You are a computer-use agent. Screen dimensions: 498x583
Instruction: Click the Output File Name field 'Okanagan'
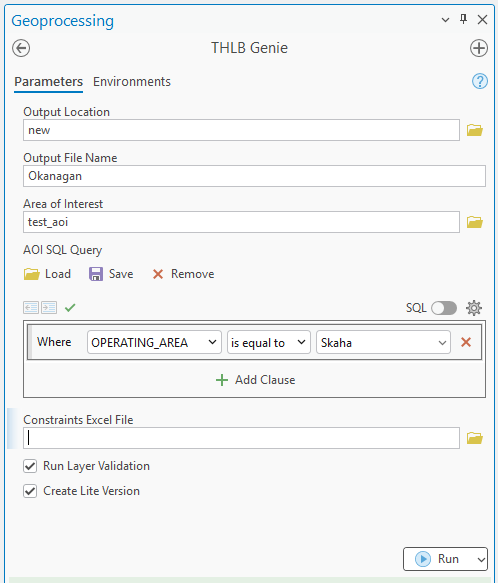tap(254, 176)
